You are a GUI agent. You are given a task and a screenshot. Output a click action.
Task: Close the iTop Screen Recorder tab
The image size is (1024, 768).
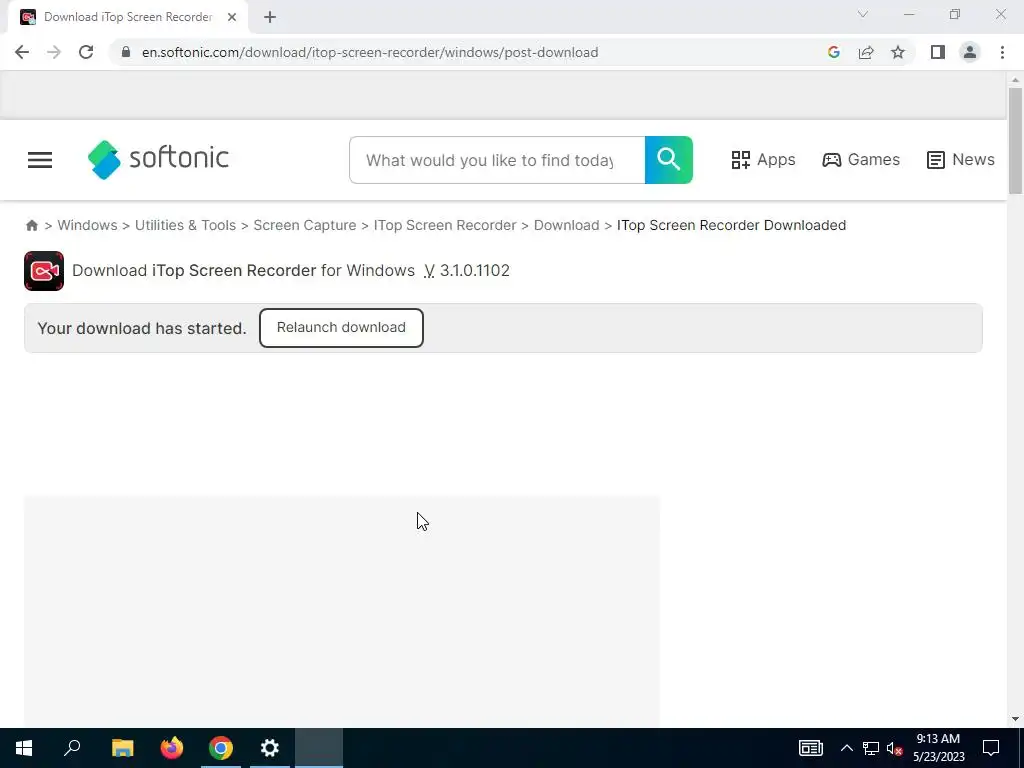[x=232, y=18]
